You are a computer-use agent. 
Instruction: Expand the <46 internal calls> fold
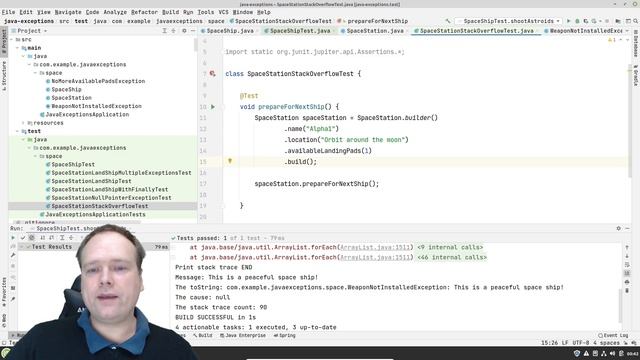(452, 258)
